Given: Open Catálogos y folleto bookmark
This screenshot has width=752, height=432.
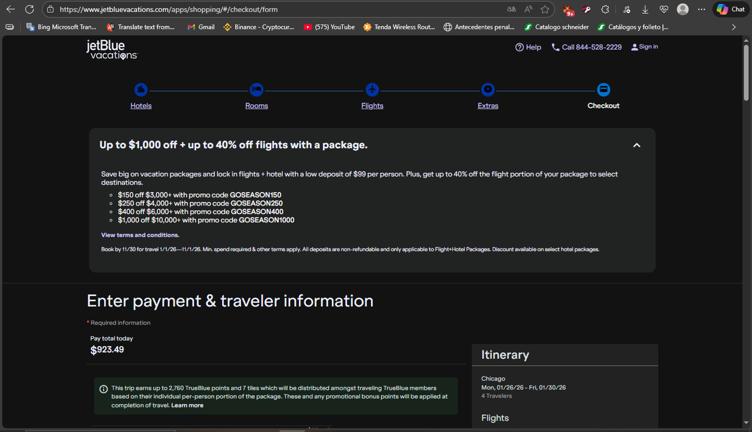Looking at the screenshot, I should pyautogui.click(x=633, y=27).
